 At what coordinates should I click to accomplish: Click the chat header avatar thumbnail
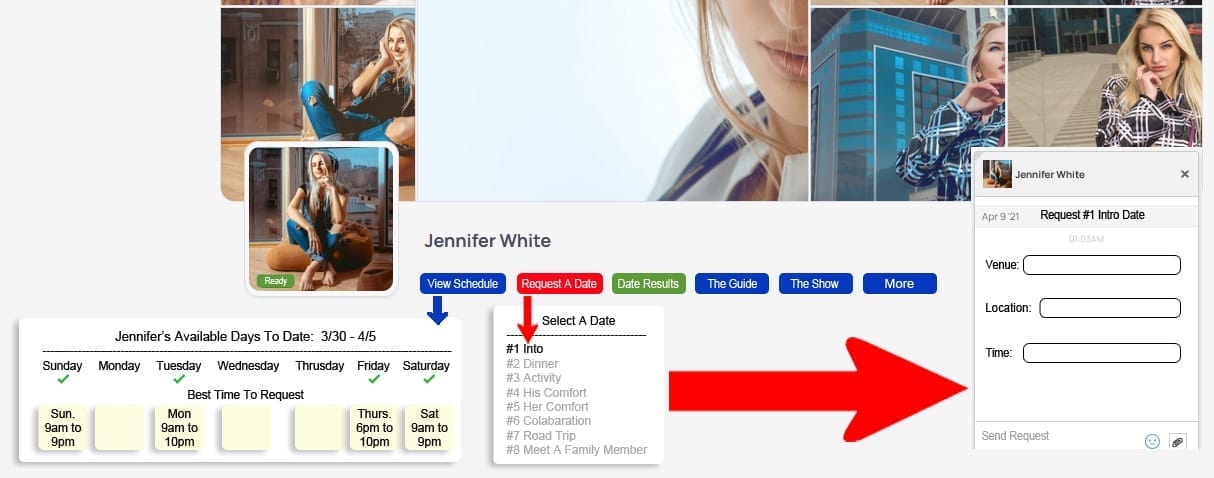(997, 174)
